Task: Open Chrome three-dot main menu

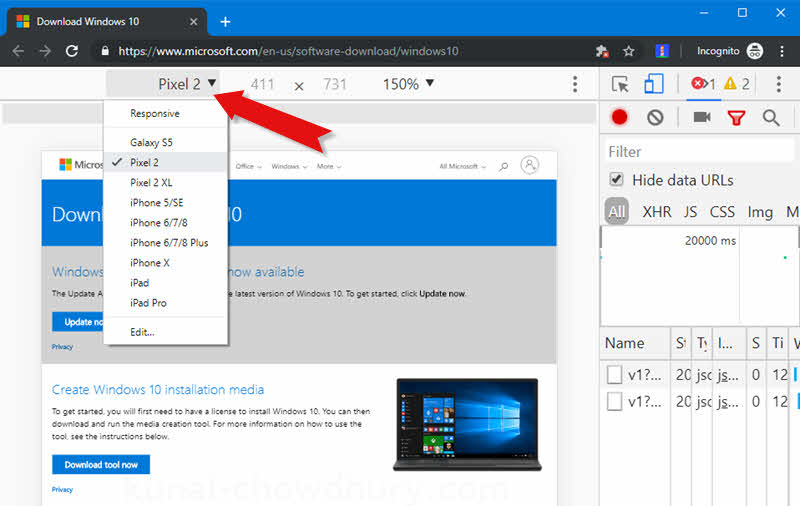Action: tap(782, 51)
